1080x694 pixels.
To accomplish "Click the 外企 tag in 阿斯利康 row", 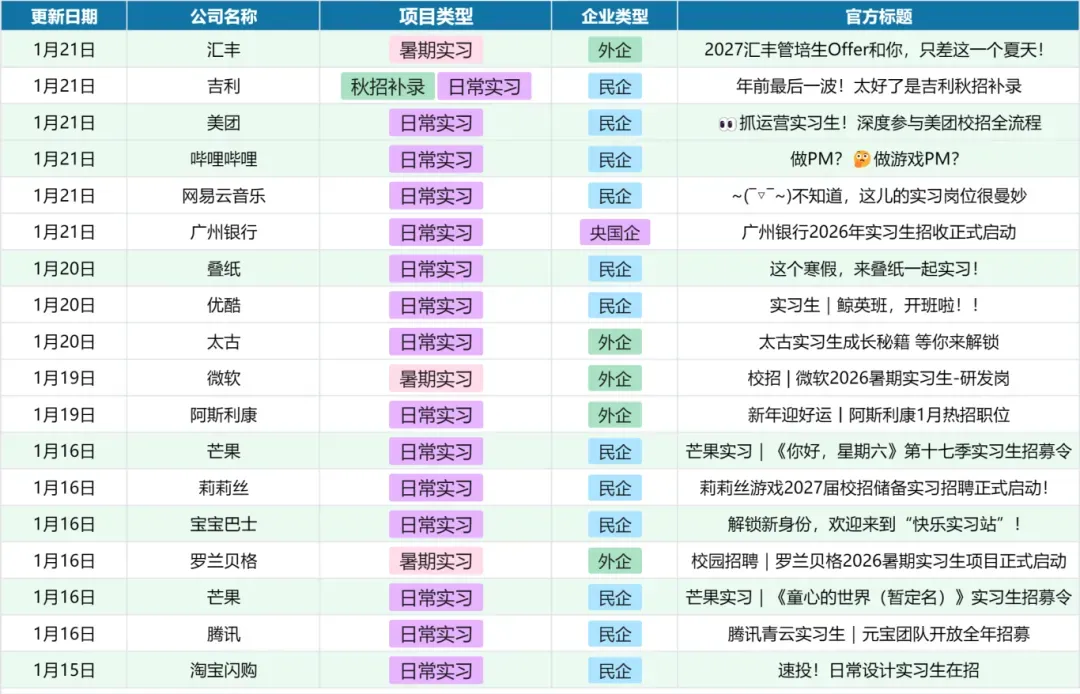I will tap(614, 414).
